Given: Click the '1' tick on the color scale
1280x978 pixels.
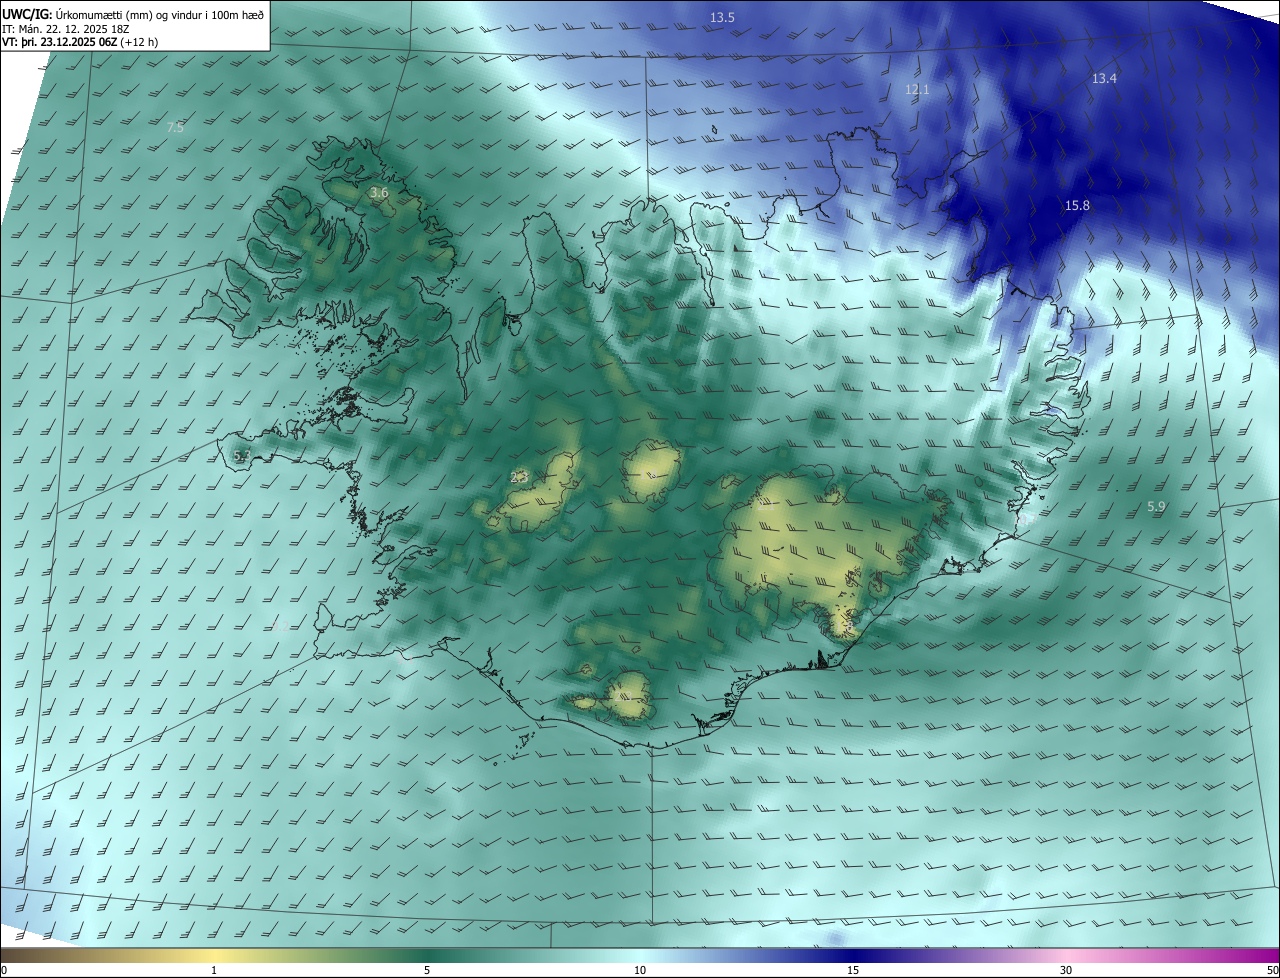Looking at the screenshot, I should click(x=214, y=971).
